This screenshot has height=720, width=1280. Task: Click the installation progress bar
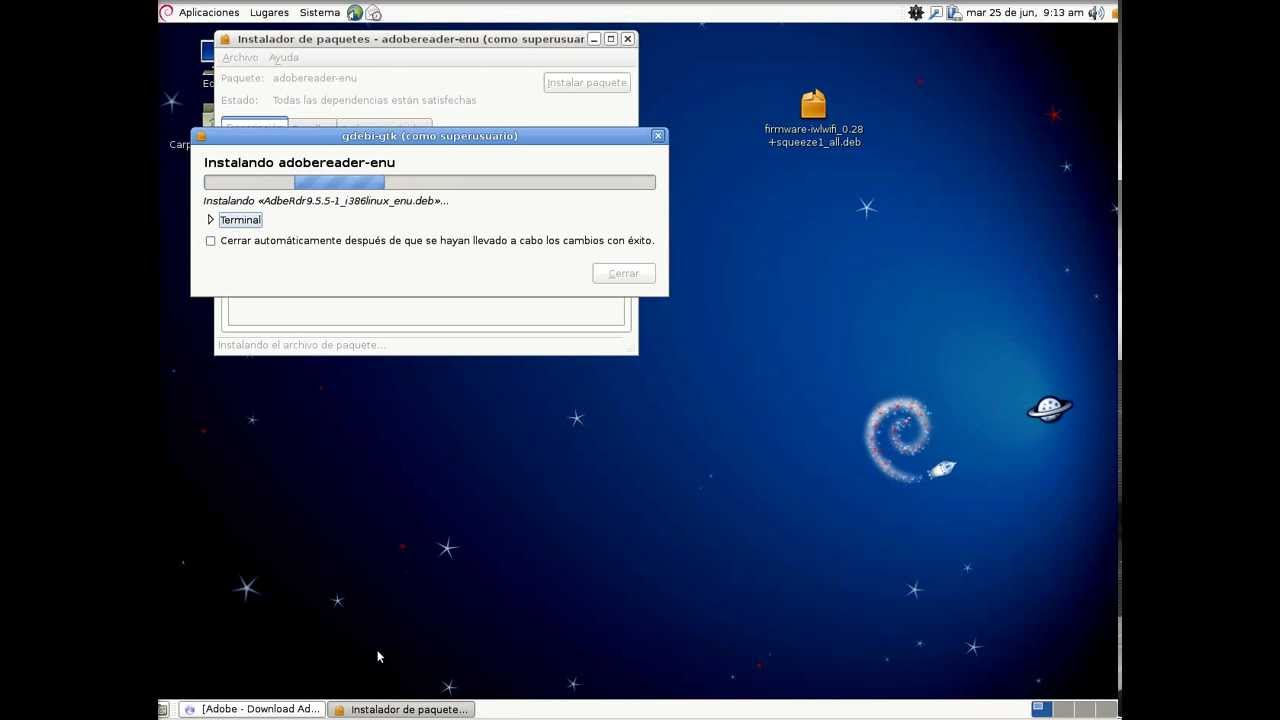[x=430, y=182]
